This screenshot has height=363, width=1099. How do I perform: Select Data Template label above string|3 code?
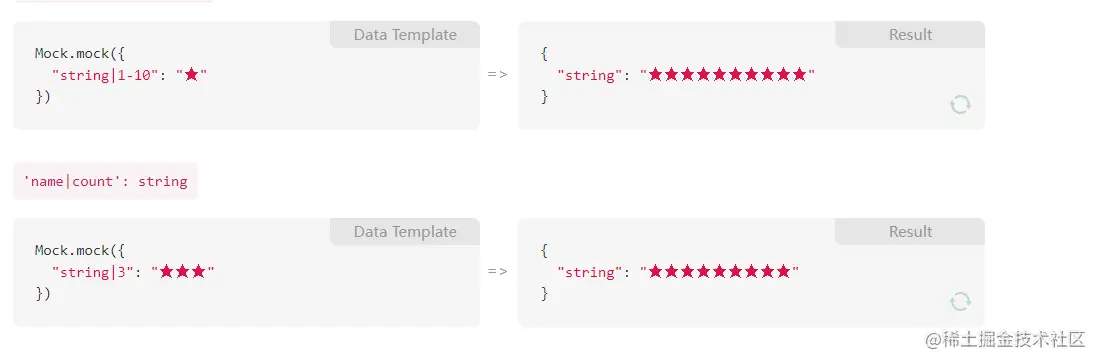pyautogui.click(x=405, y=232)
